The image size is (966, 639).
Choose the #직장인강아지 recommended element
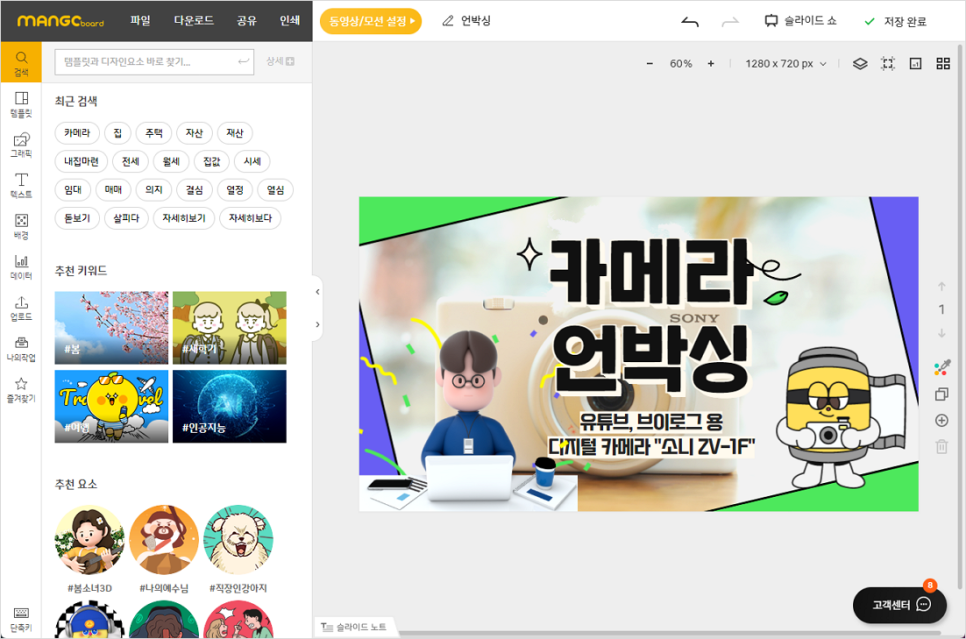[238, 540]
